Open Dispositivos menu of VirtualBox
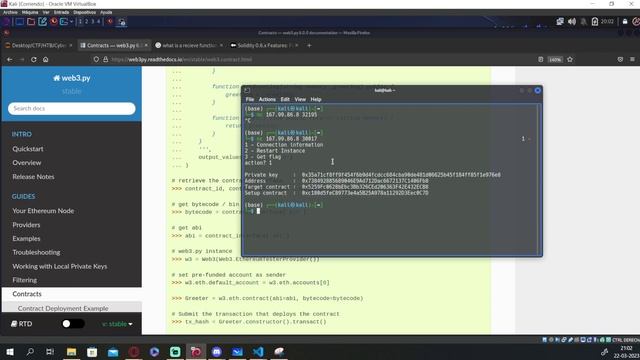This screenshot has height=360, width=640. [x=84, y=12]
